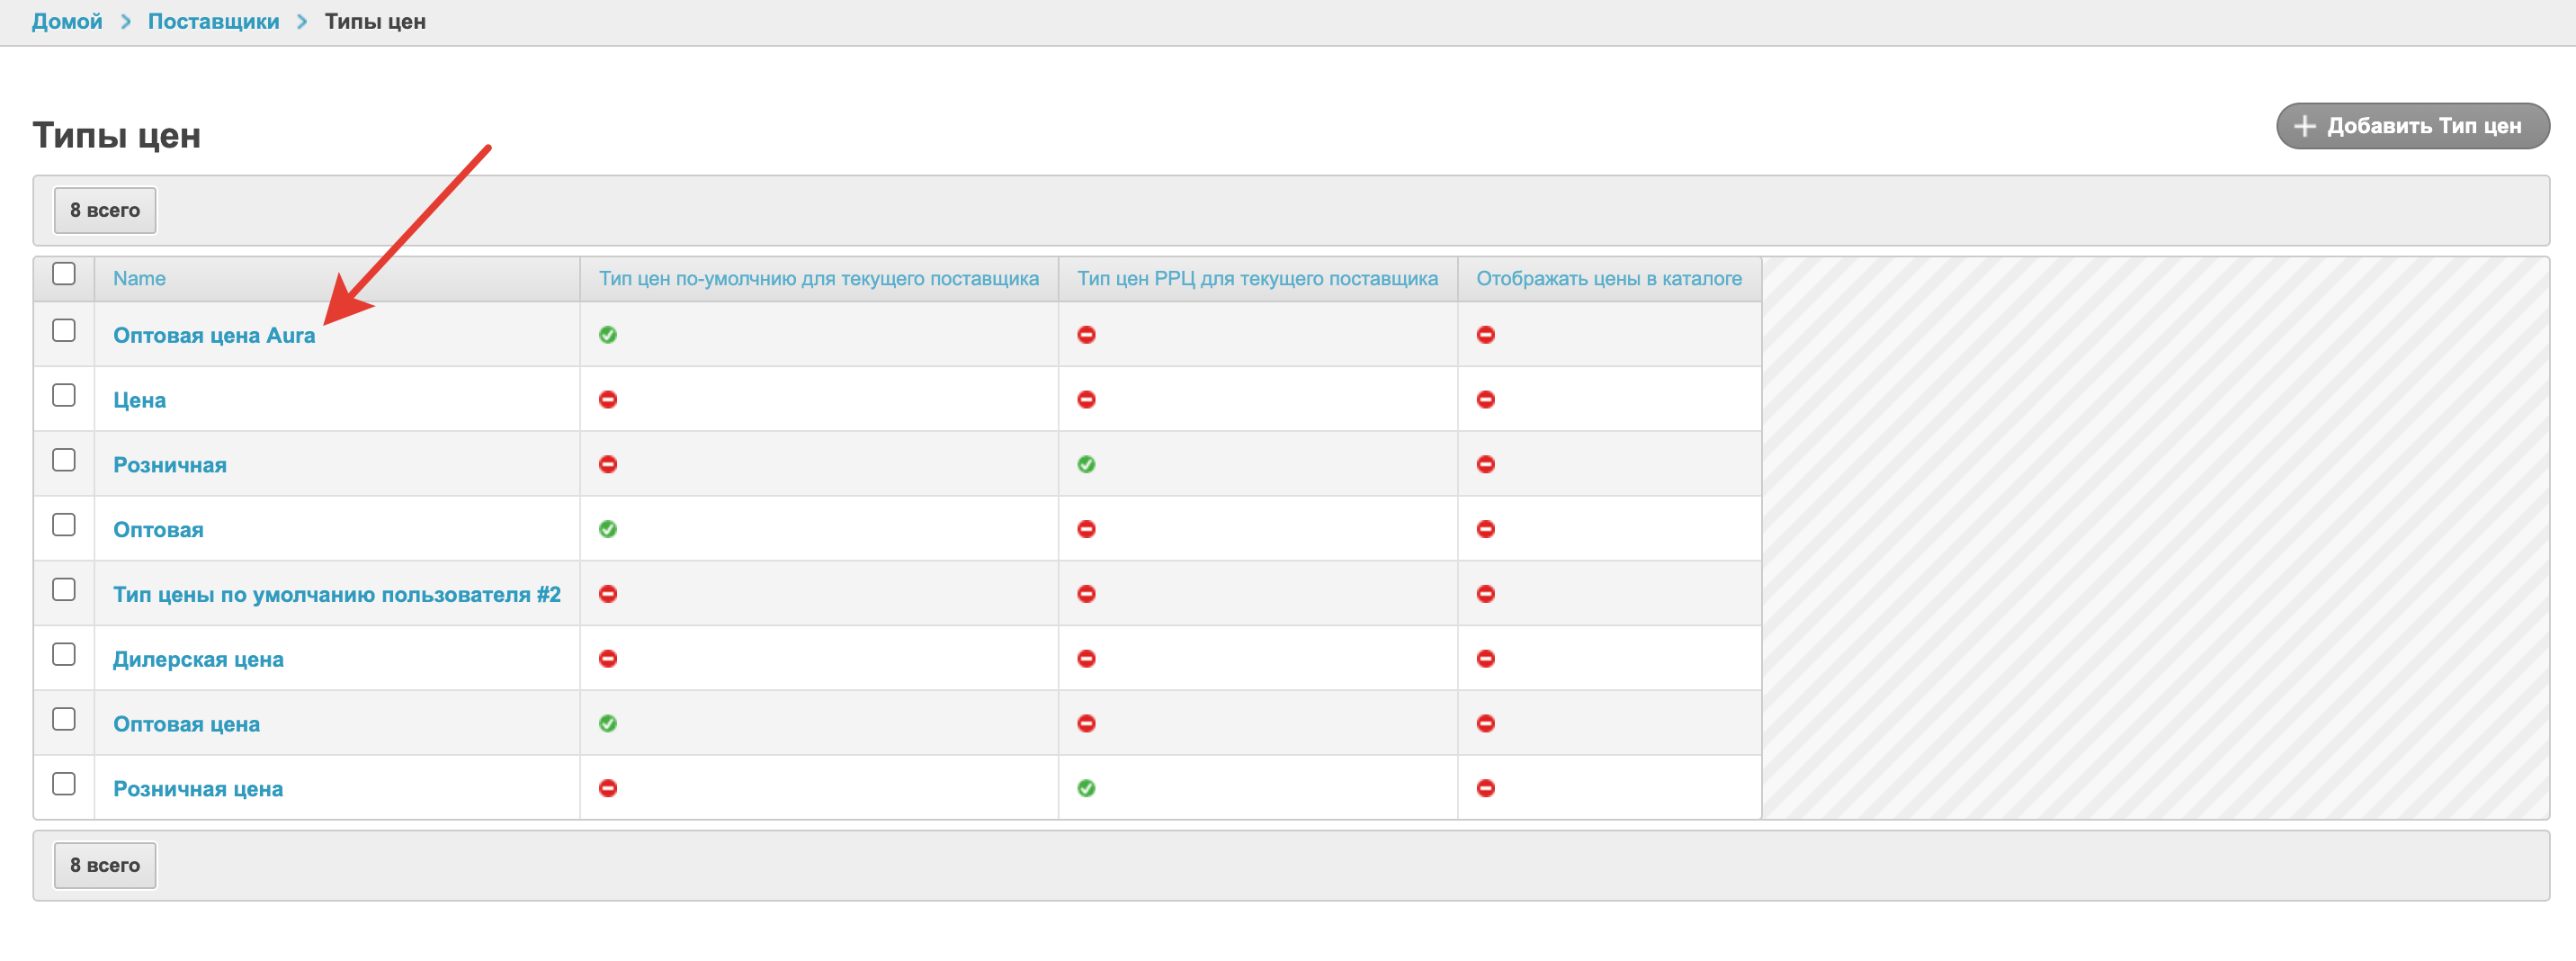The height and width of the screenshot is (961, 2576).
Task: Click the top 8 всего counter button
Action: [105, 211]
